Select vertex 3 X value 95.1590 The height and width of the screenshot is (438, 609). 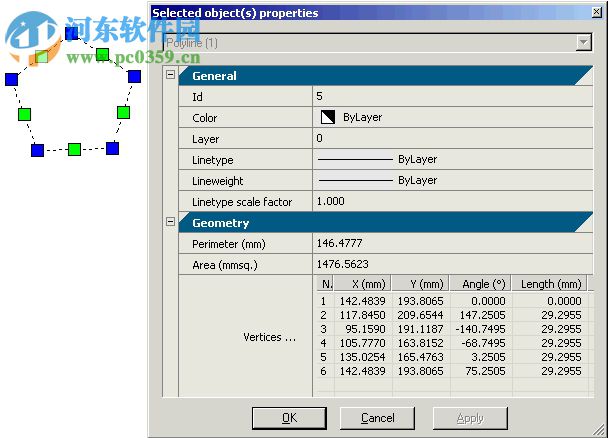[365, 329]
